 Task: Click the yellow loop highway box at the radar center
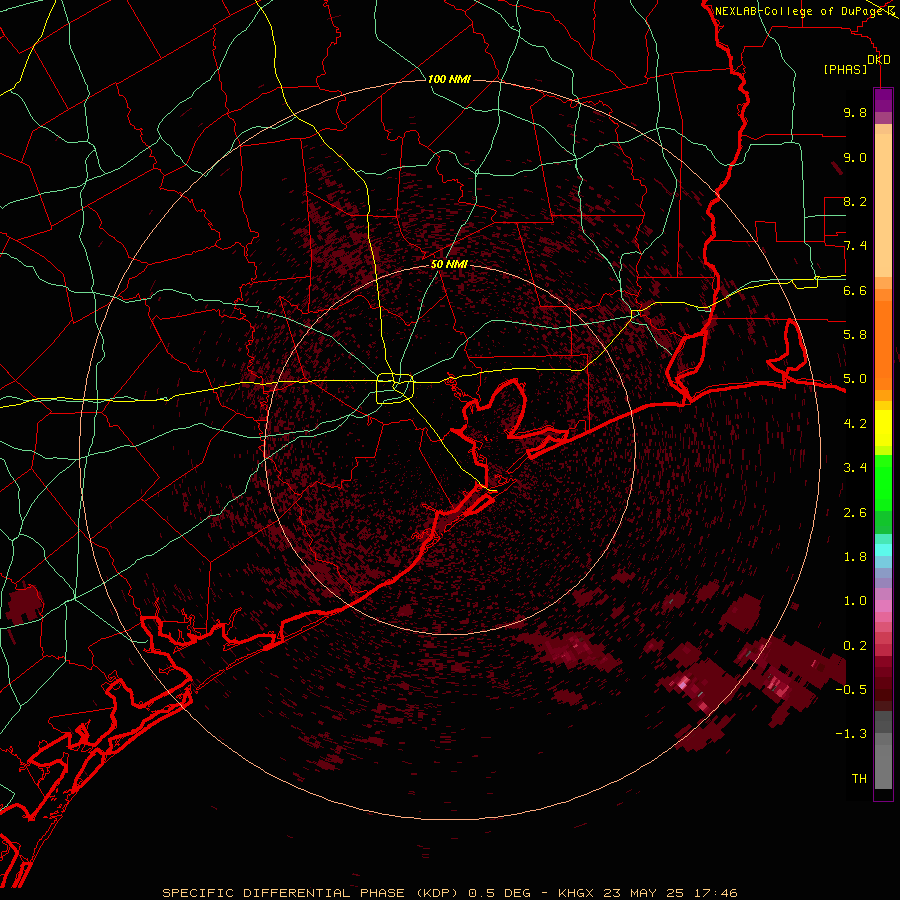tap(394, 388)
